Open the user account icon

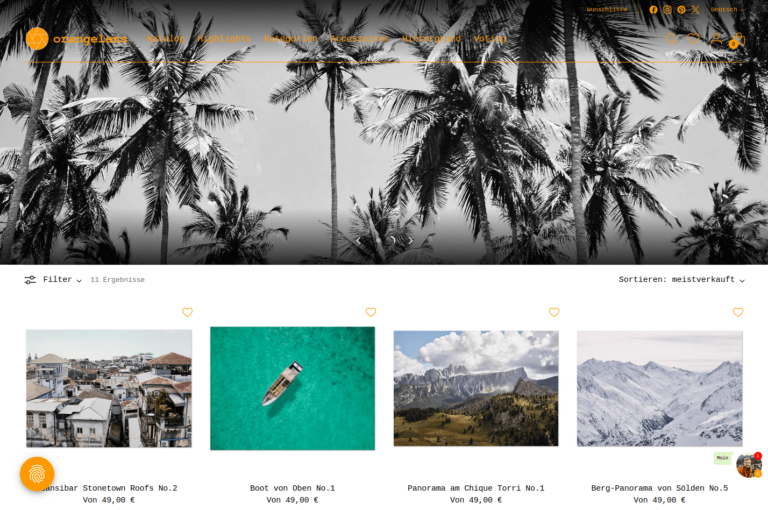[x=716, y=39]
